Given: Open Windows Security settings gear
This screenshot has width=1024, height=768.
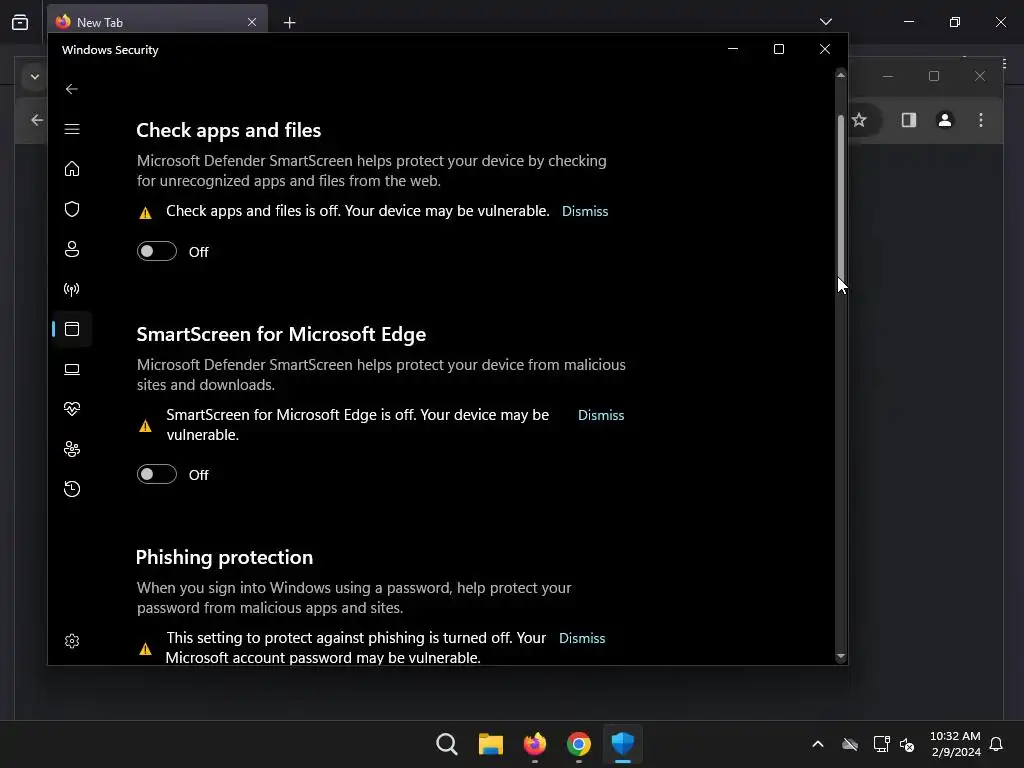Looking at the screenshot, I should coord(72,641).
